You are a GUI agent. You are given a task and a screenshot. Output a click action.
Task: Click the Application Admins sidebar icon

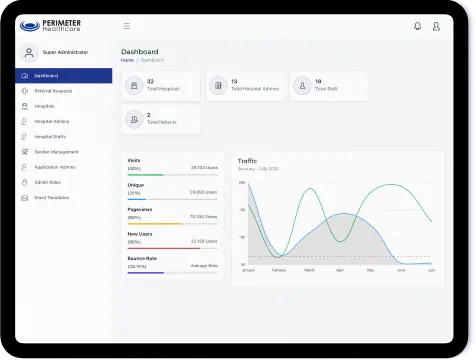click(24, 167)
